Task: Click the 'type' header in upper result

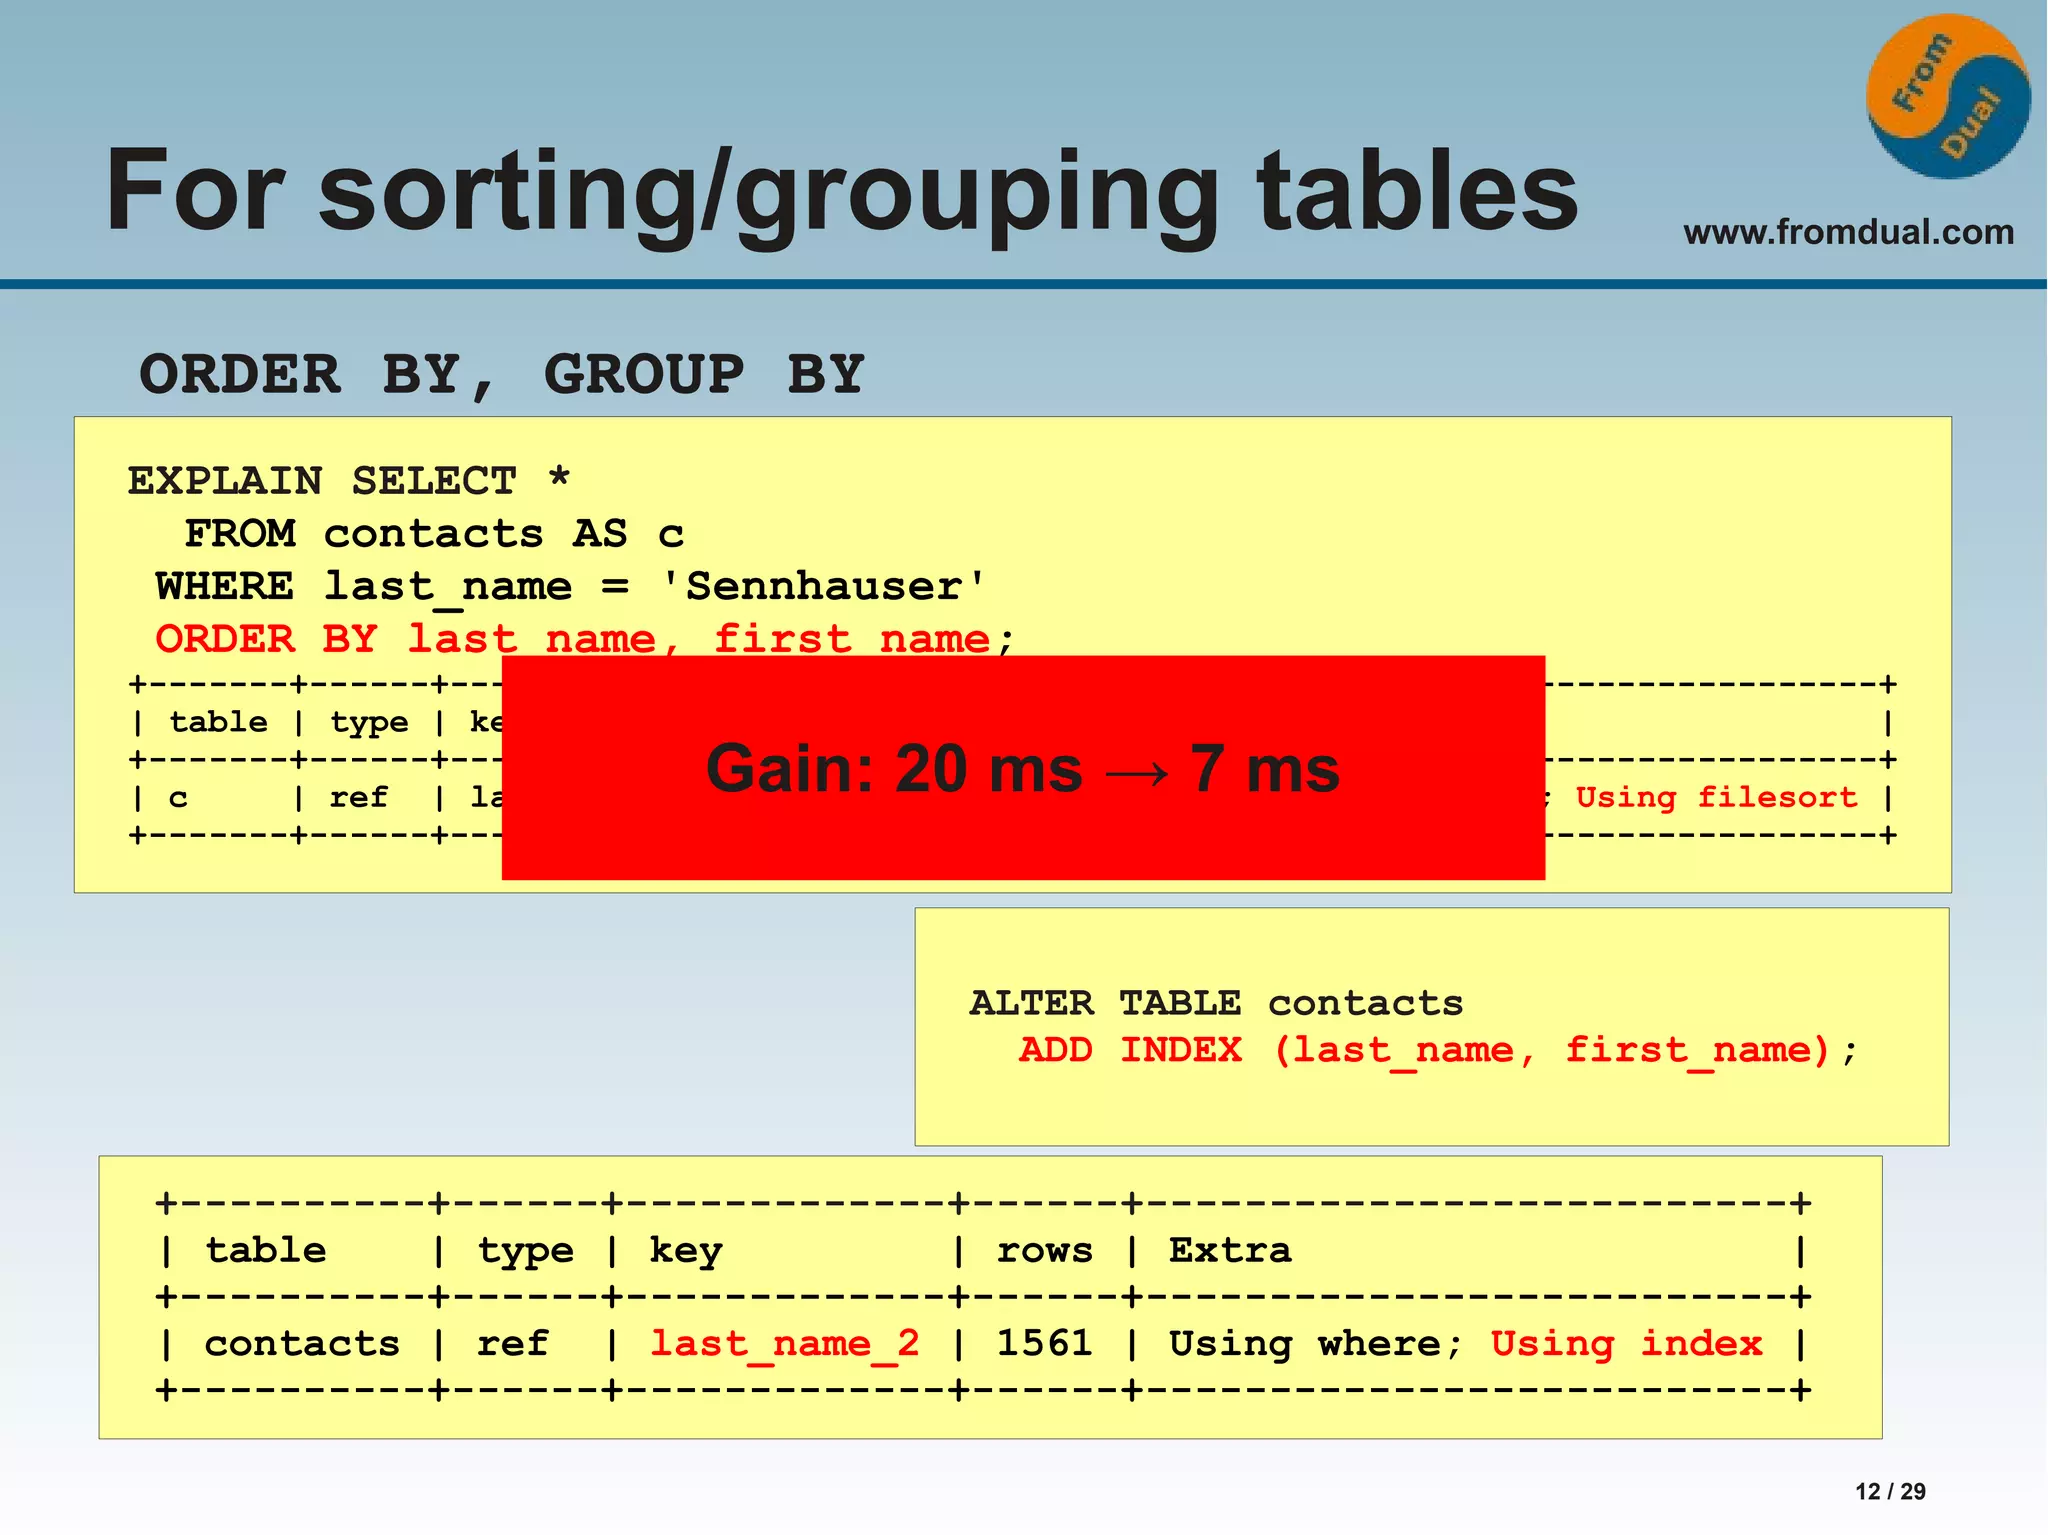Action: pos(369,723)
